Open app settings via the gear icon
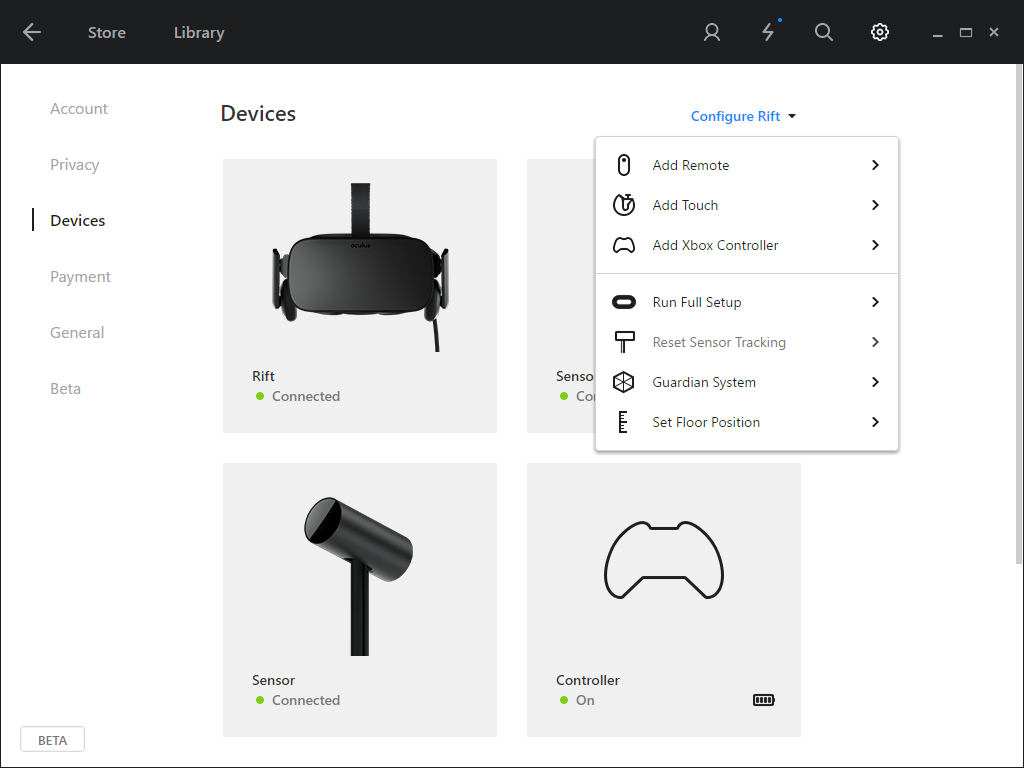 pos(880,32)
